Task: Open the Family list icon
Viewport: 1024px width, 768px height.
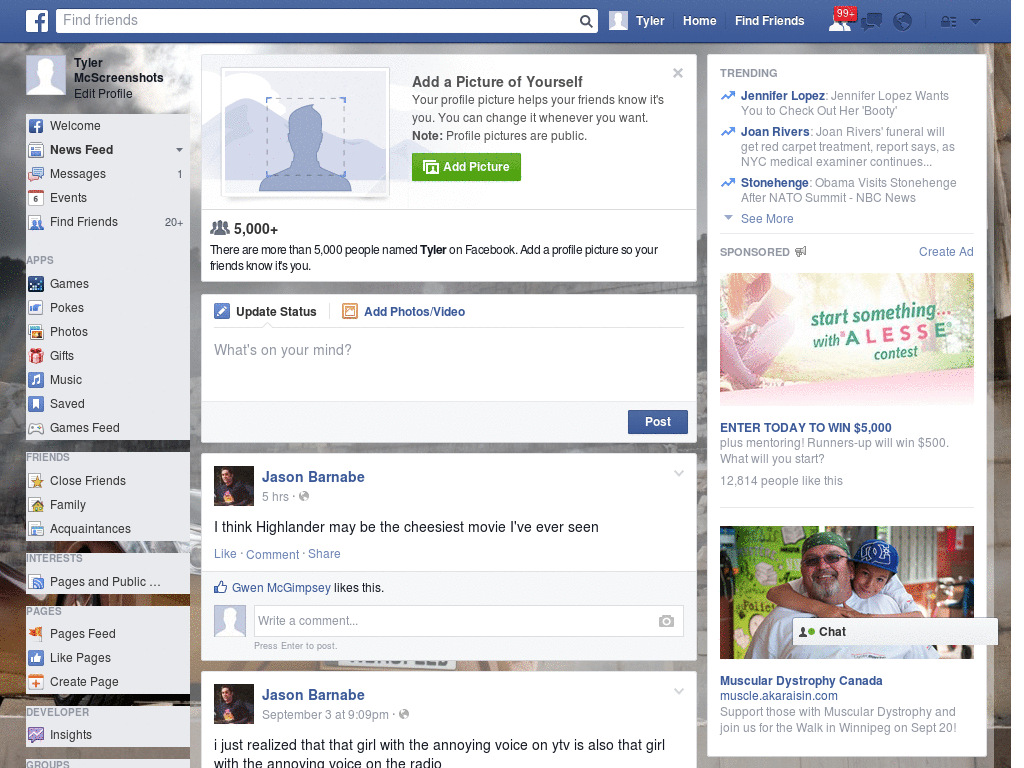Action: 37,505
